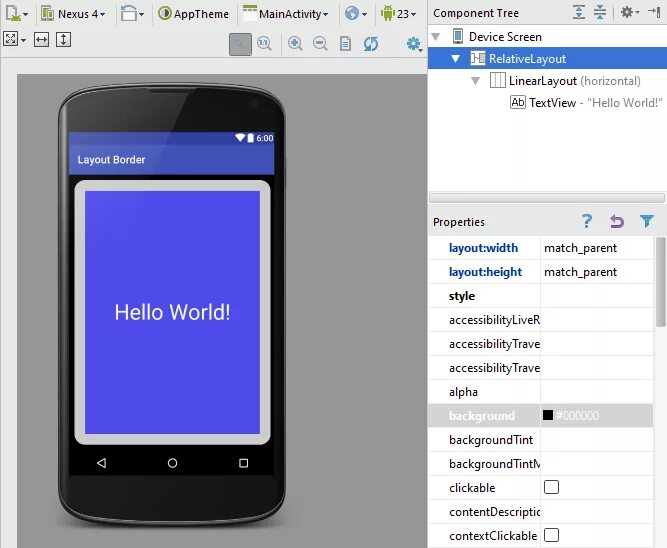Zoom to actual size 1:1
This screenshot has height=548, width=667.
tap(264, 43)
